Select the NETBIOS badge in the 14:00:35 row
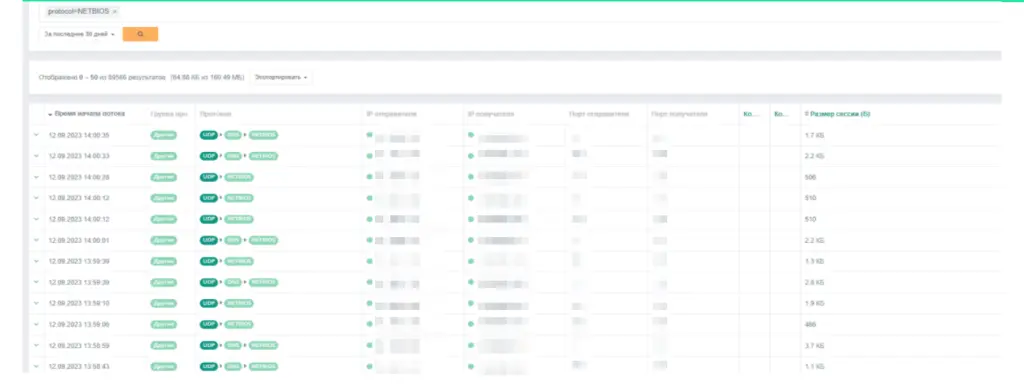The width and height of the screenshot is (1024, 387). click(263, 135)
